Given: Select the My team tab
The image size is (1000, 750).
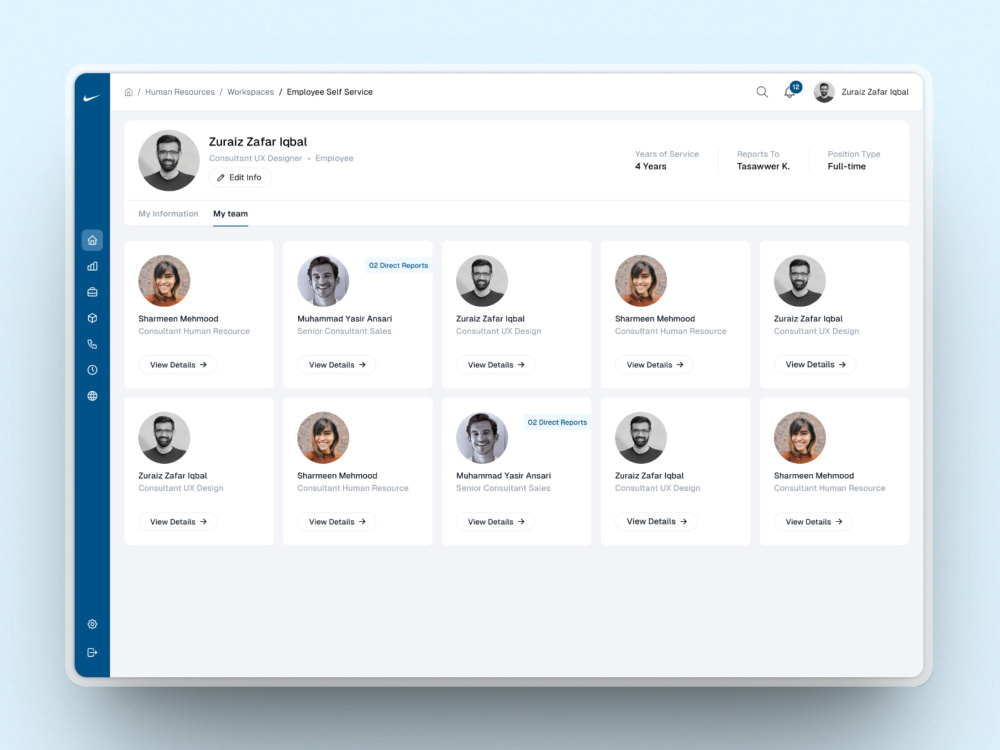Looking at the screenshot, I should [230, 214].
